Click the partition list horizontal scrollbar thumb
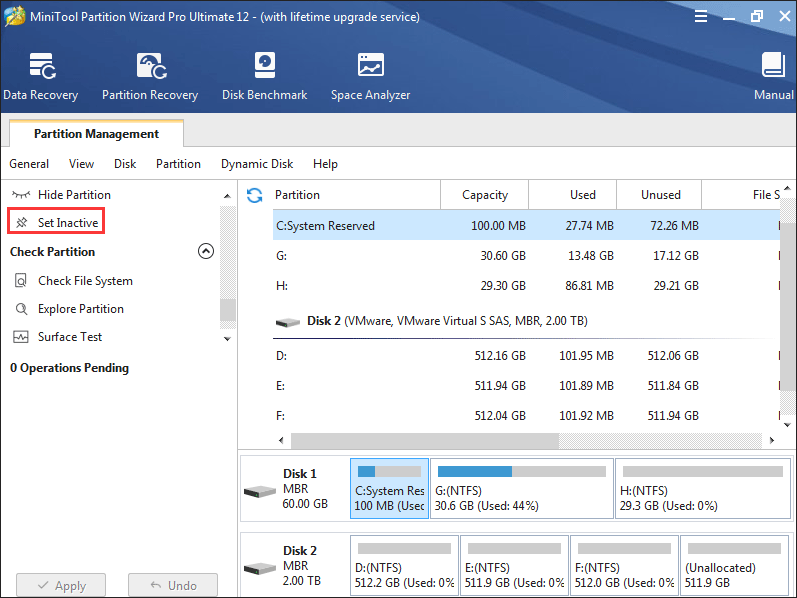Image resolution: width=797 pixels, height=598 pixels. [424, 440]
